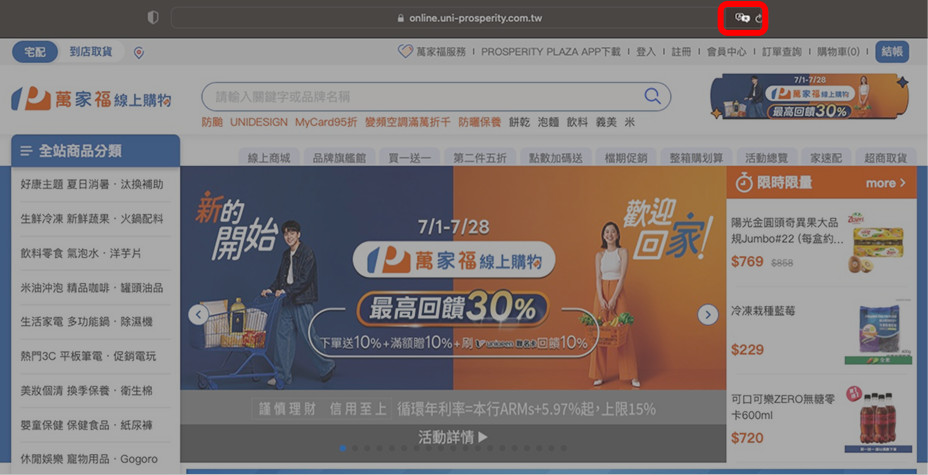Viewport: 928px width, 475px height.
Task: Click the 結帳 checkout button
Action: pyautogui.click(x=892, y=51)
